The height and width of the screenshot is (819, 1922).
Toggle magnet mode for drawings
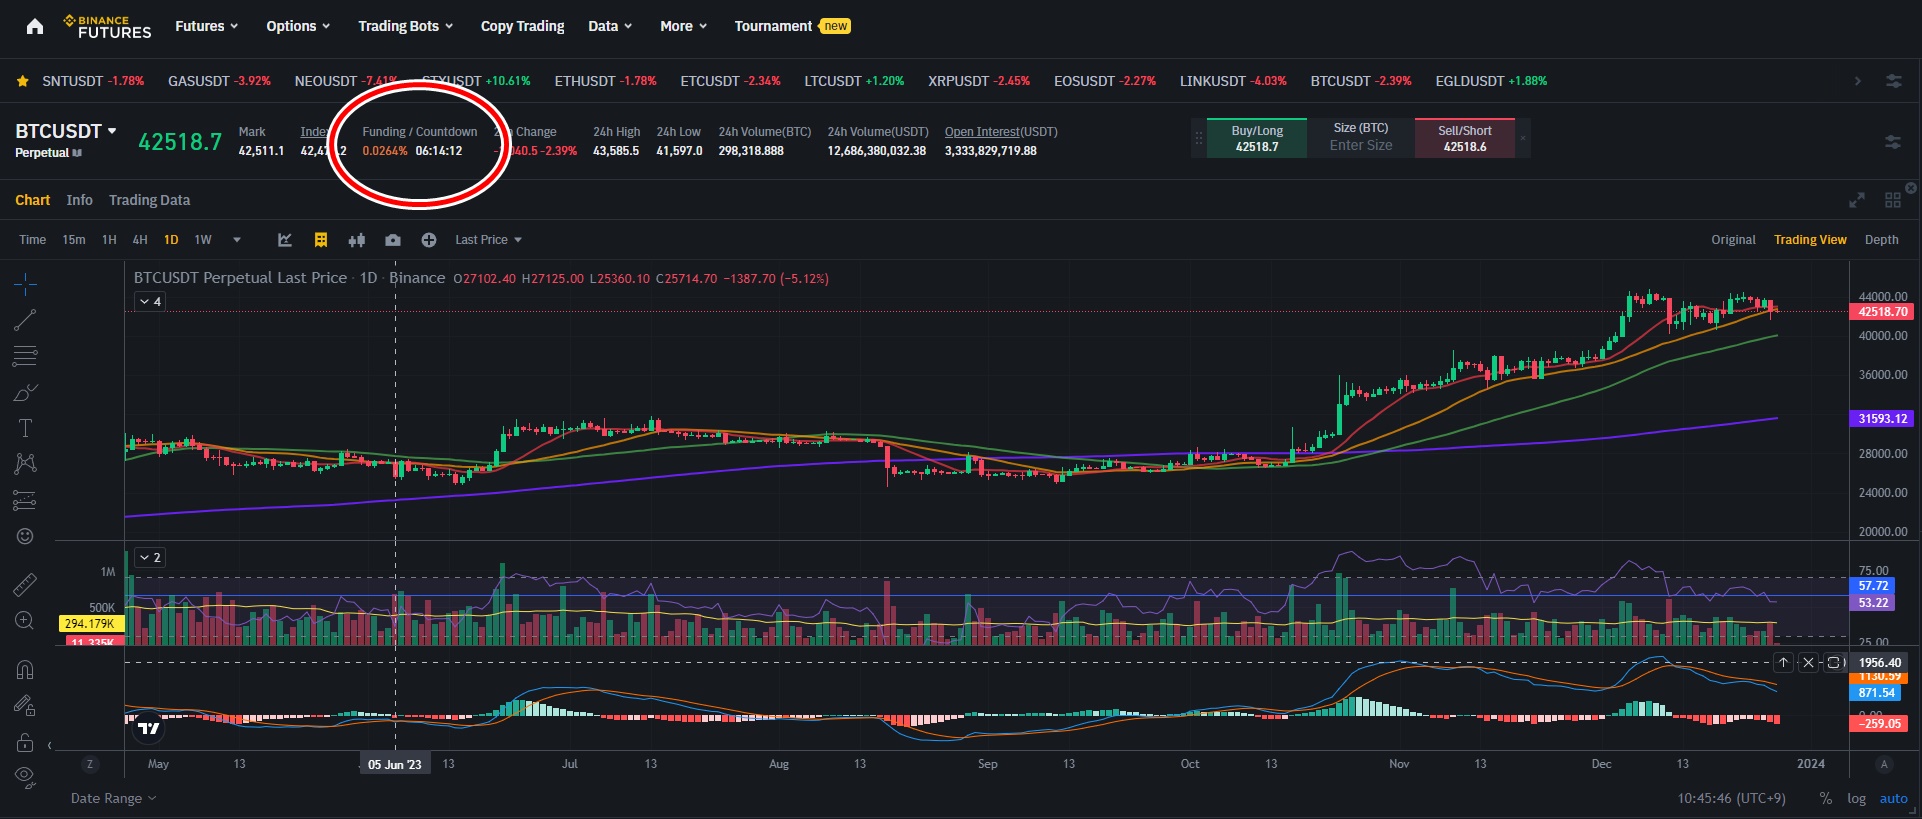click(x=25, y=669)
